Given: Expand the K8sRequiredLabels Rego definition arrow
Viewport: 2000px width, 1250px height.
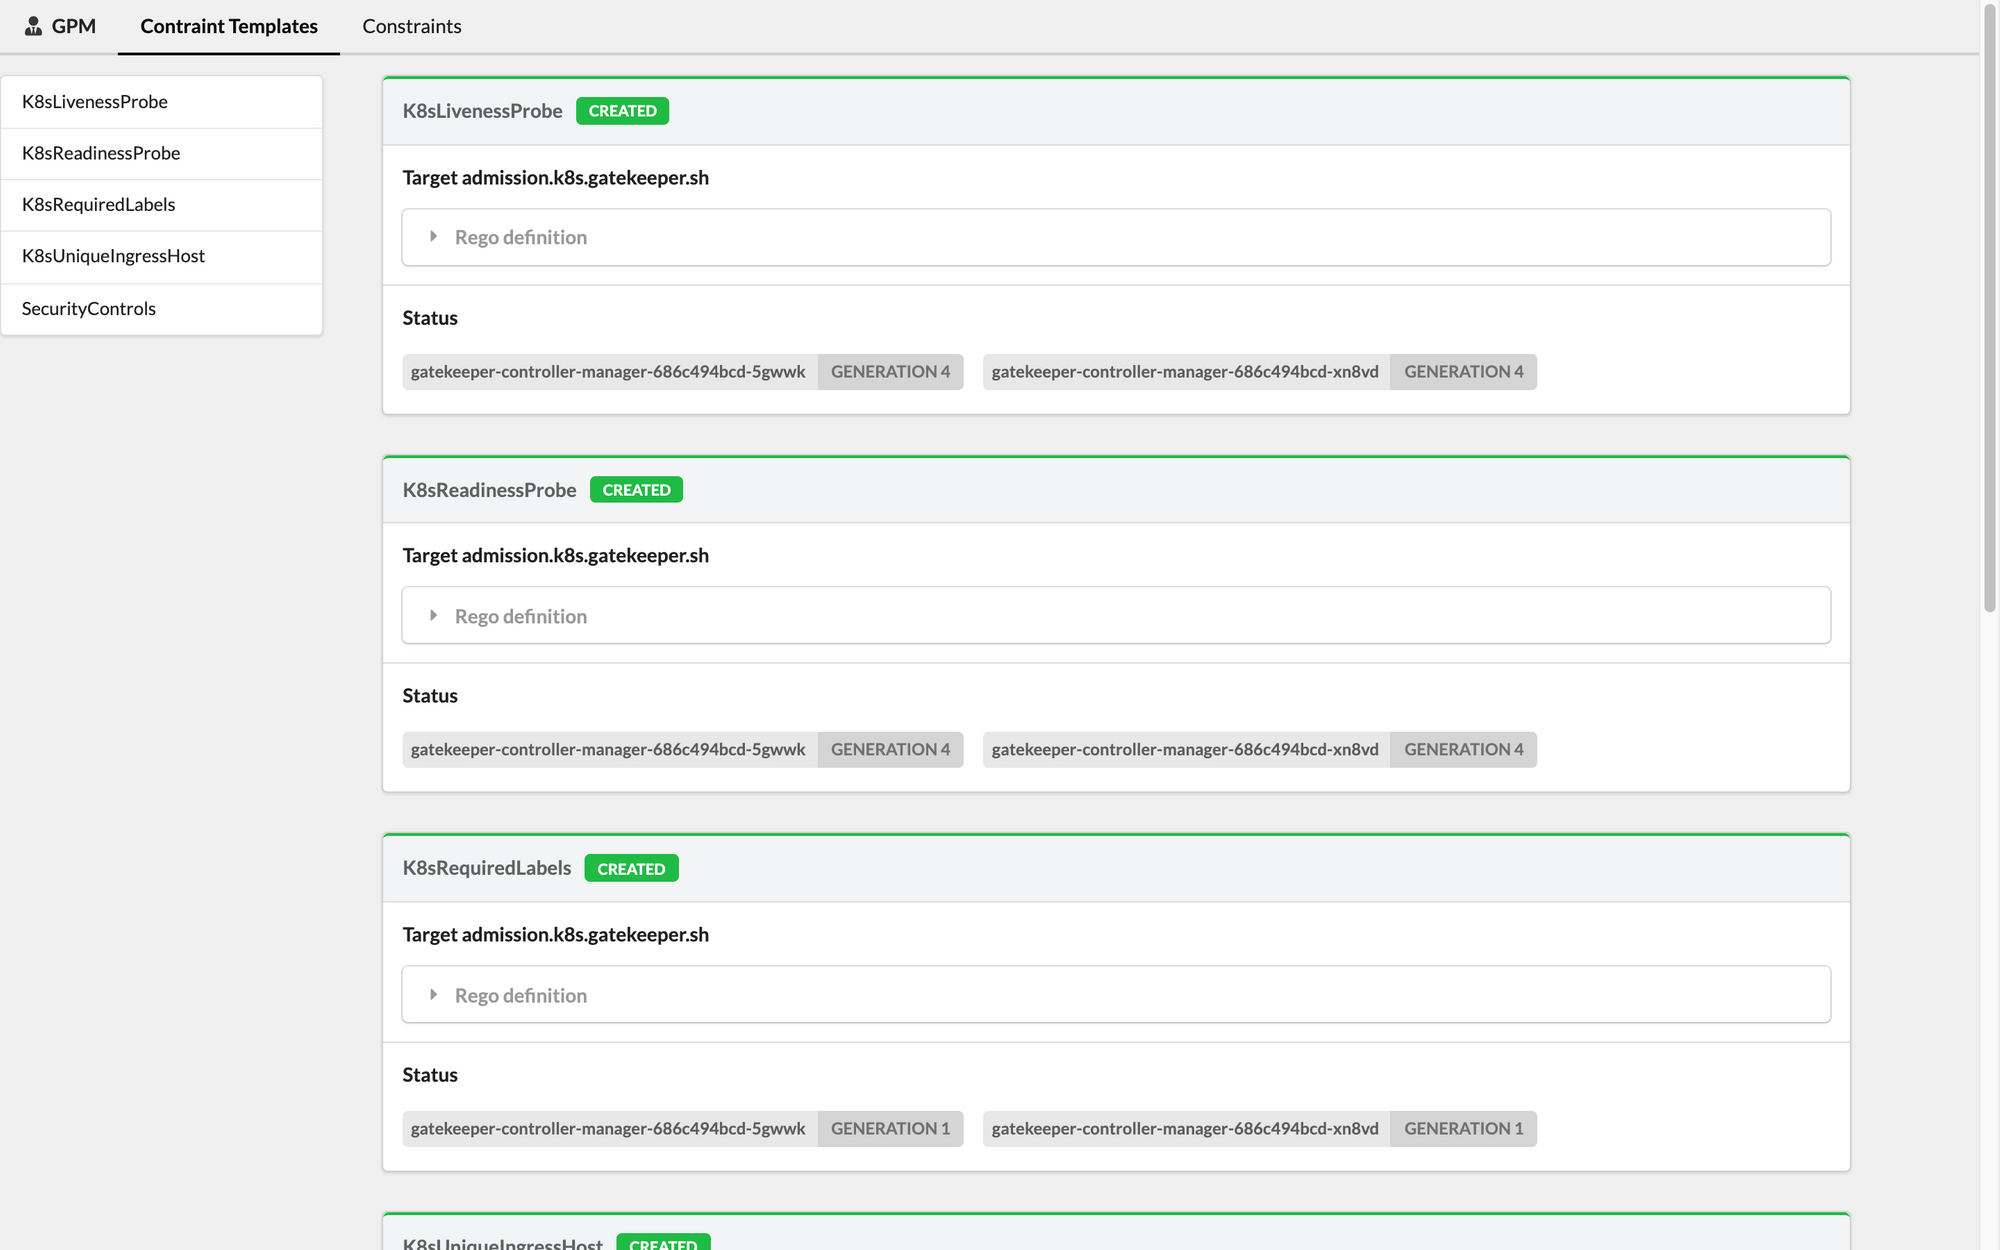Looking at the screenshot, I should point(433,995).
